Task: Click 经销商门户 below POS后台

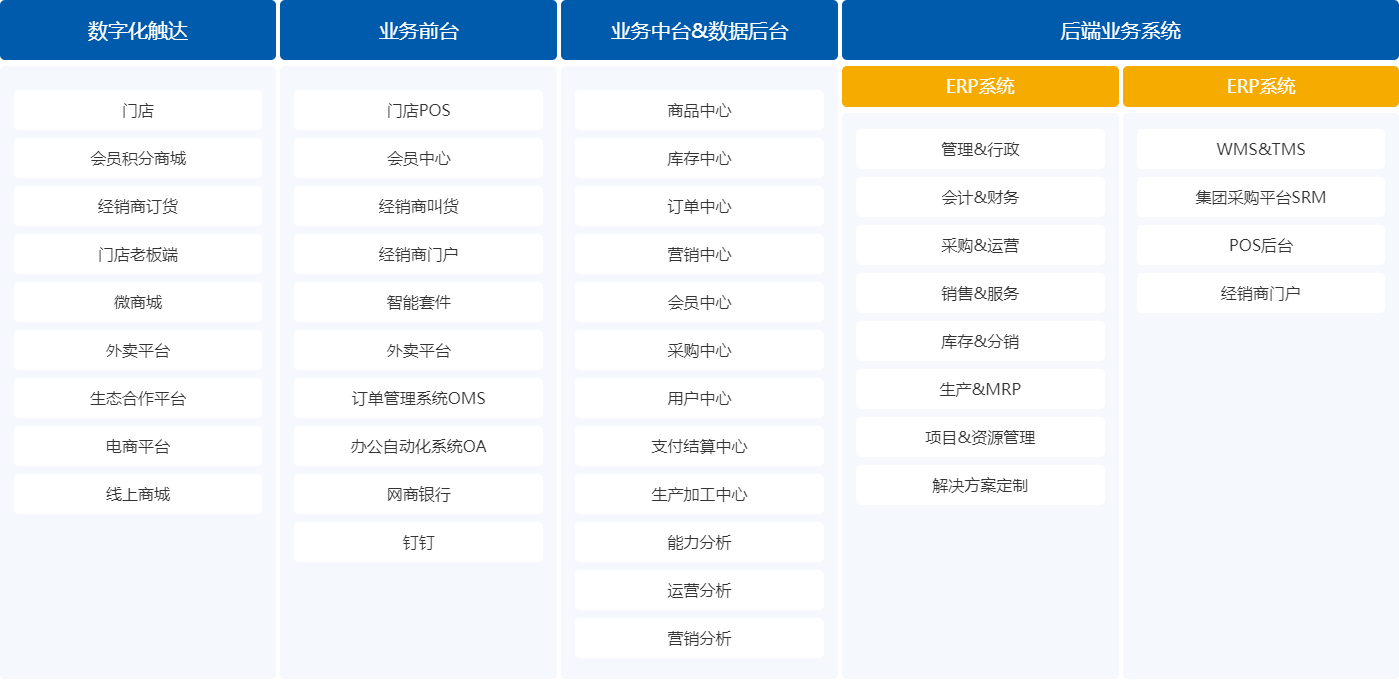Action: (1261, 293)
